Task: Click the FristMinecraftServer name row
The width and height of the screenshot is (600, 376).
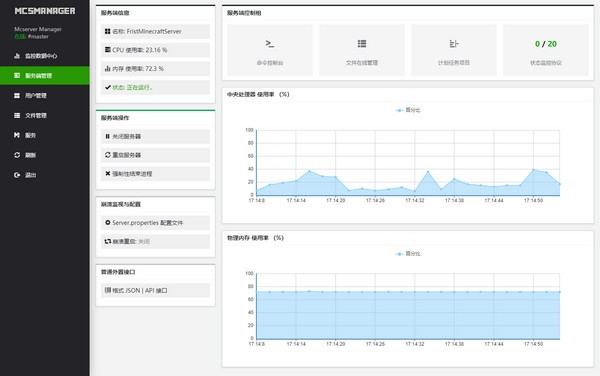Action: click(x=155, y=31)
